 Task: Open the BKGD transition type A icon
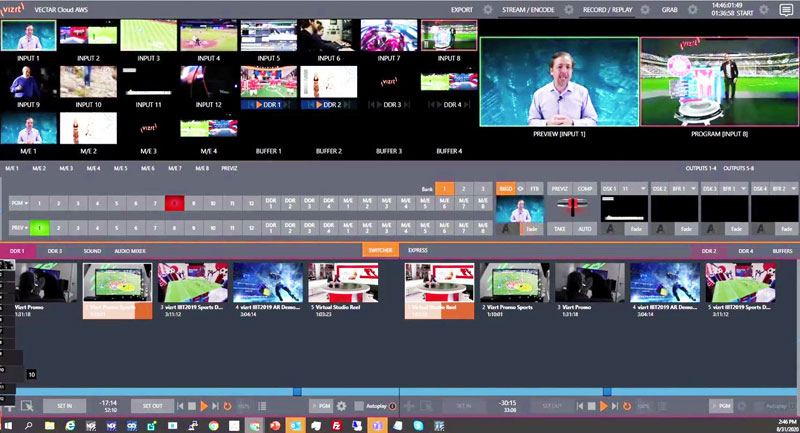tap(506, 229)
